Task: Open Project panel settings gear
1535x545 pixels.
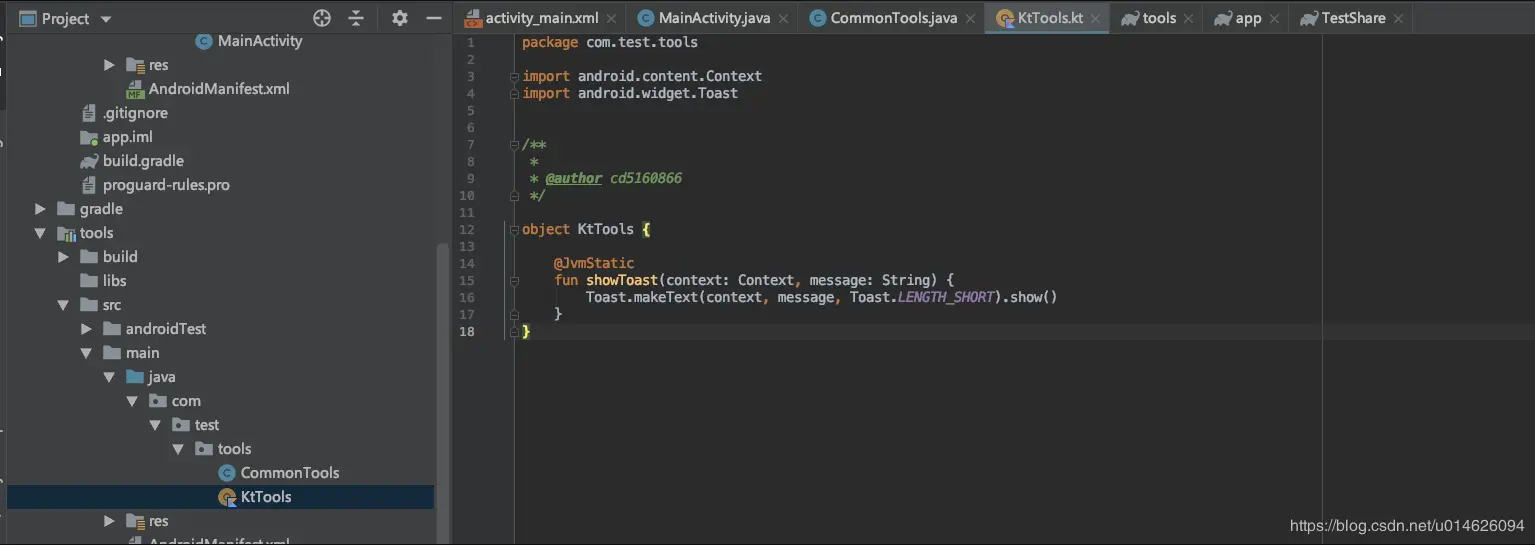Action: point(400,18)
